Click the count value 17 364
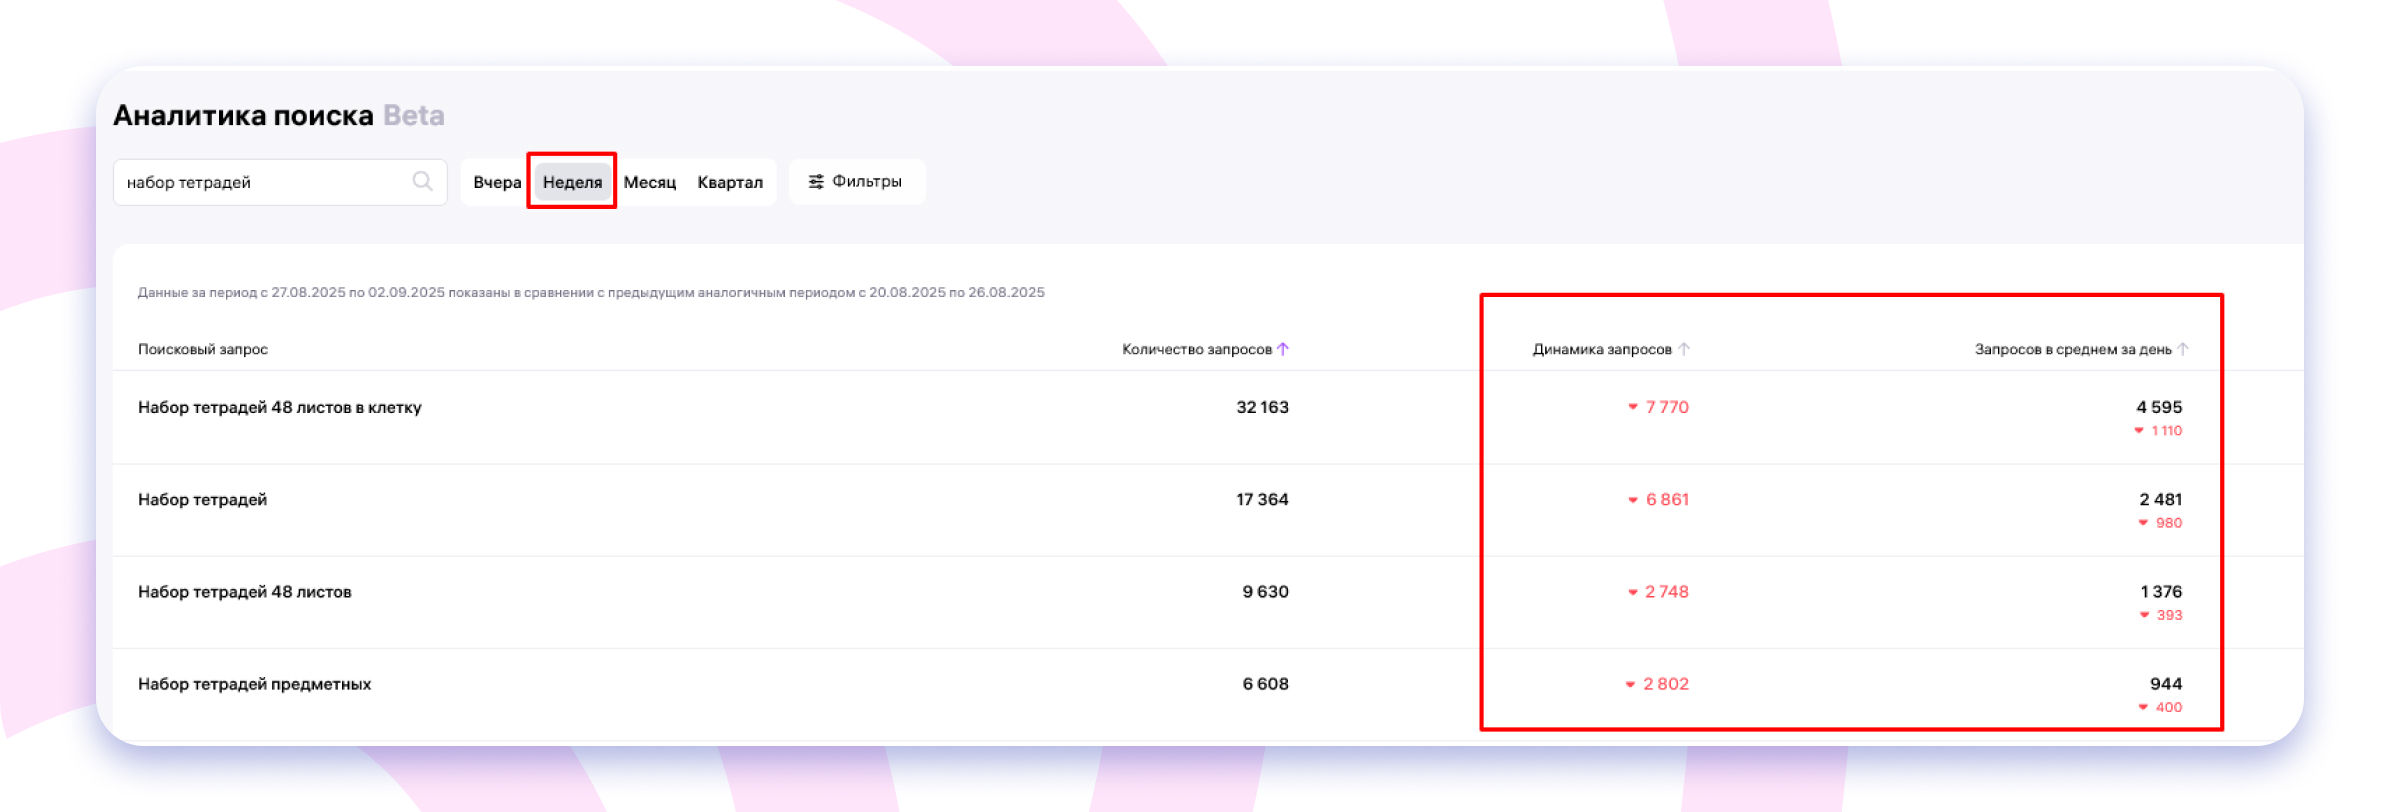Image resolution: width=2400 pixels, height=812 pixels. [x=1262, y=499]
